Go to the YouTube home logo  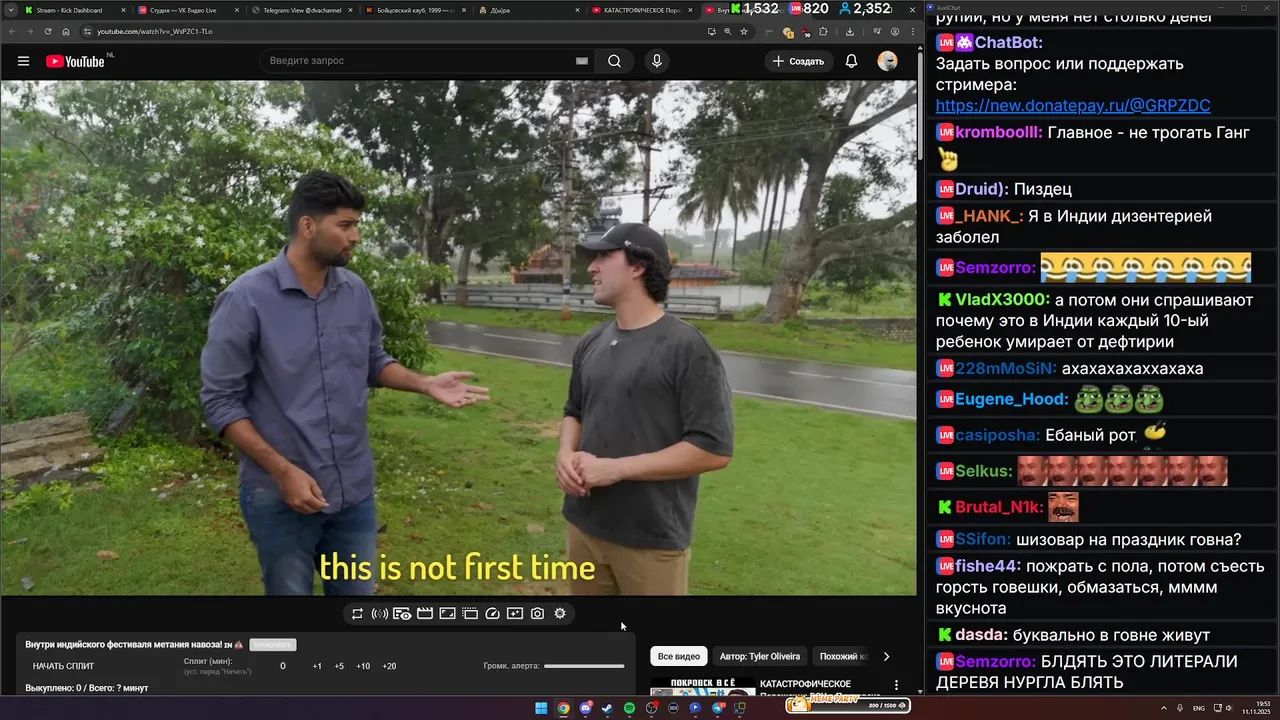[x=75, y=61]
